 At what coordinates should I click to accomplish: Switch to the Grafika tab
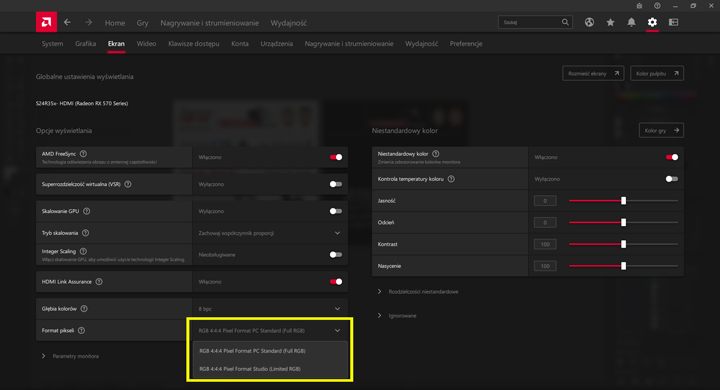(x=85, y=44)
